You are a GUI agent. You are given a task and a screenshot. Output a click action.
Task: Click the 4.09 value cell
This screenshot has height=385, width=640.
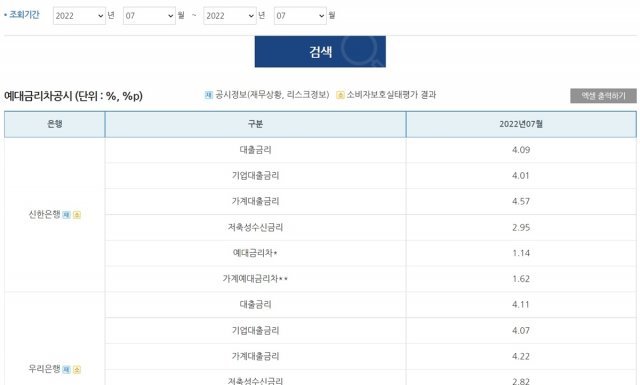tap(521, 150)
